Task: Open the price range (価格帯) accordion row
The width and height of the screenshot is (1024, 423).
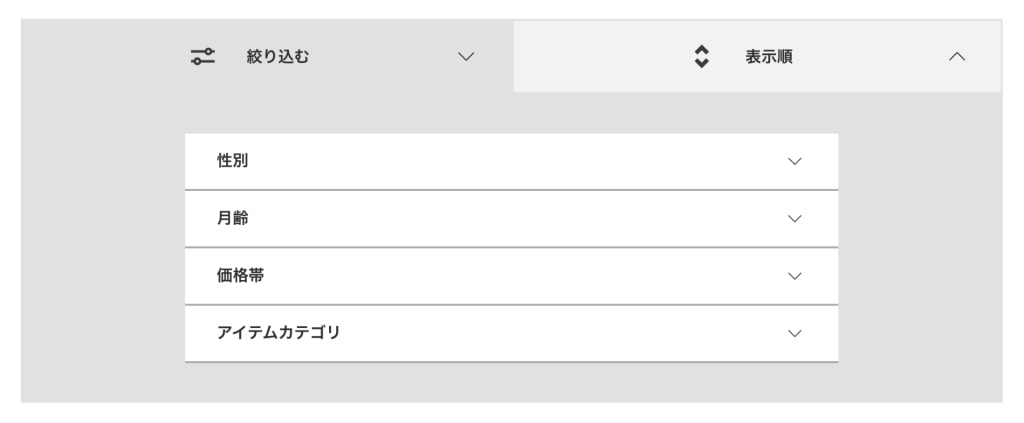Action: (x=511, y=276)
